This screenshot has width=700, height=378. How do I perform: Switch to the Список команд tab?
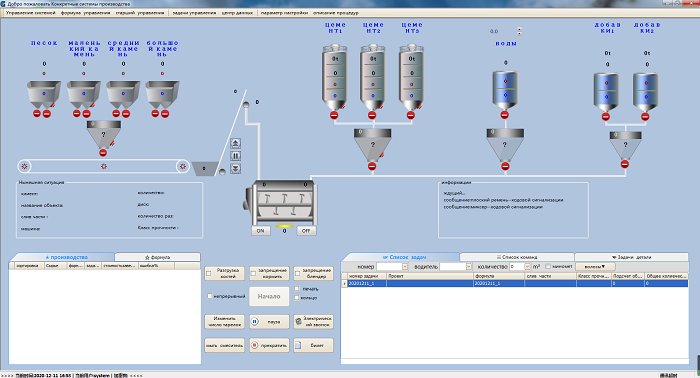(517, 257)
